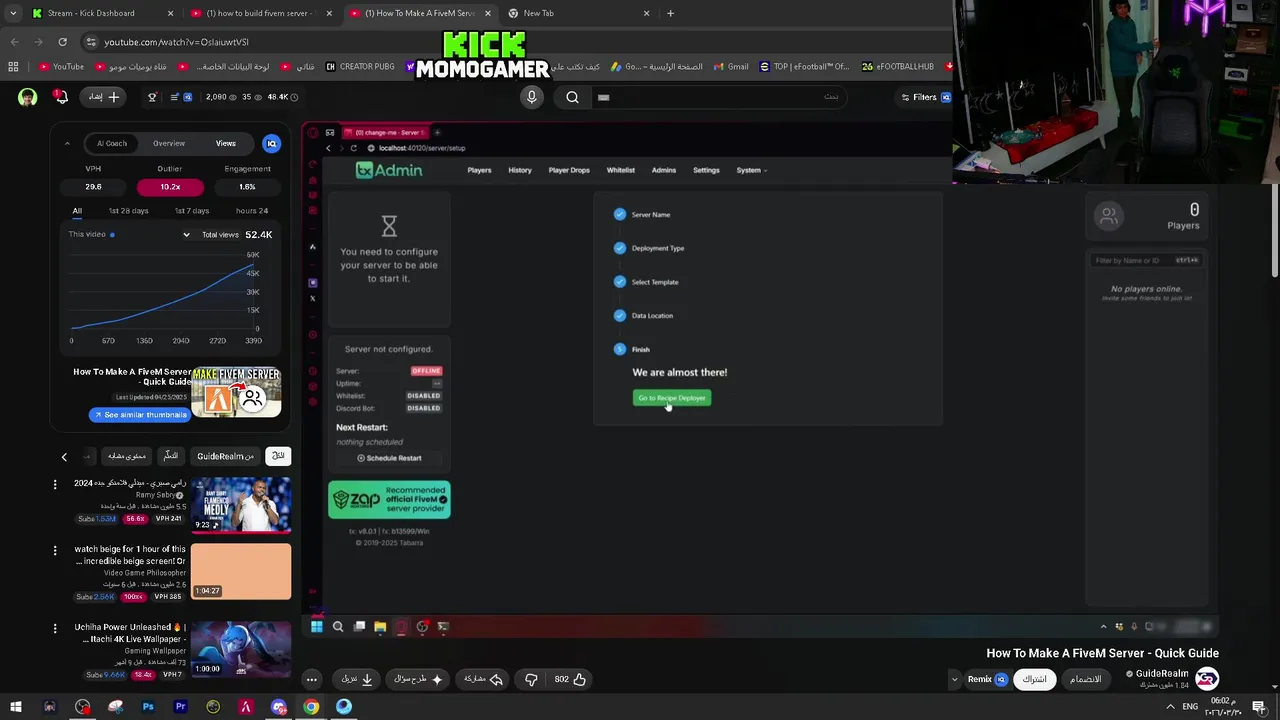Click the txAdmin logo
The image size is (1280, 720).
click(x=389, y=170)
